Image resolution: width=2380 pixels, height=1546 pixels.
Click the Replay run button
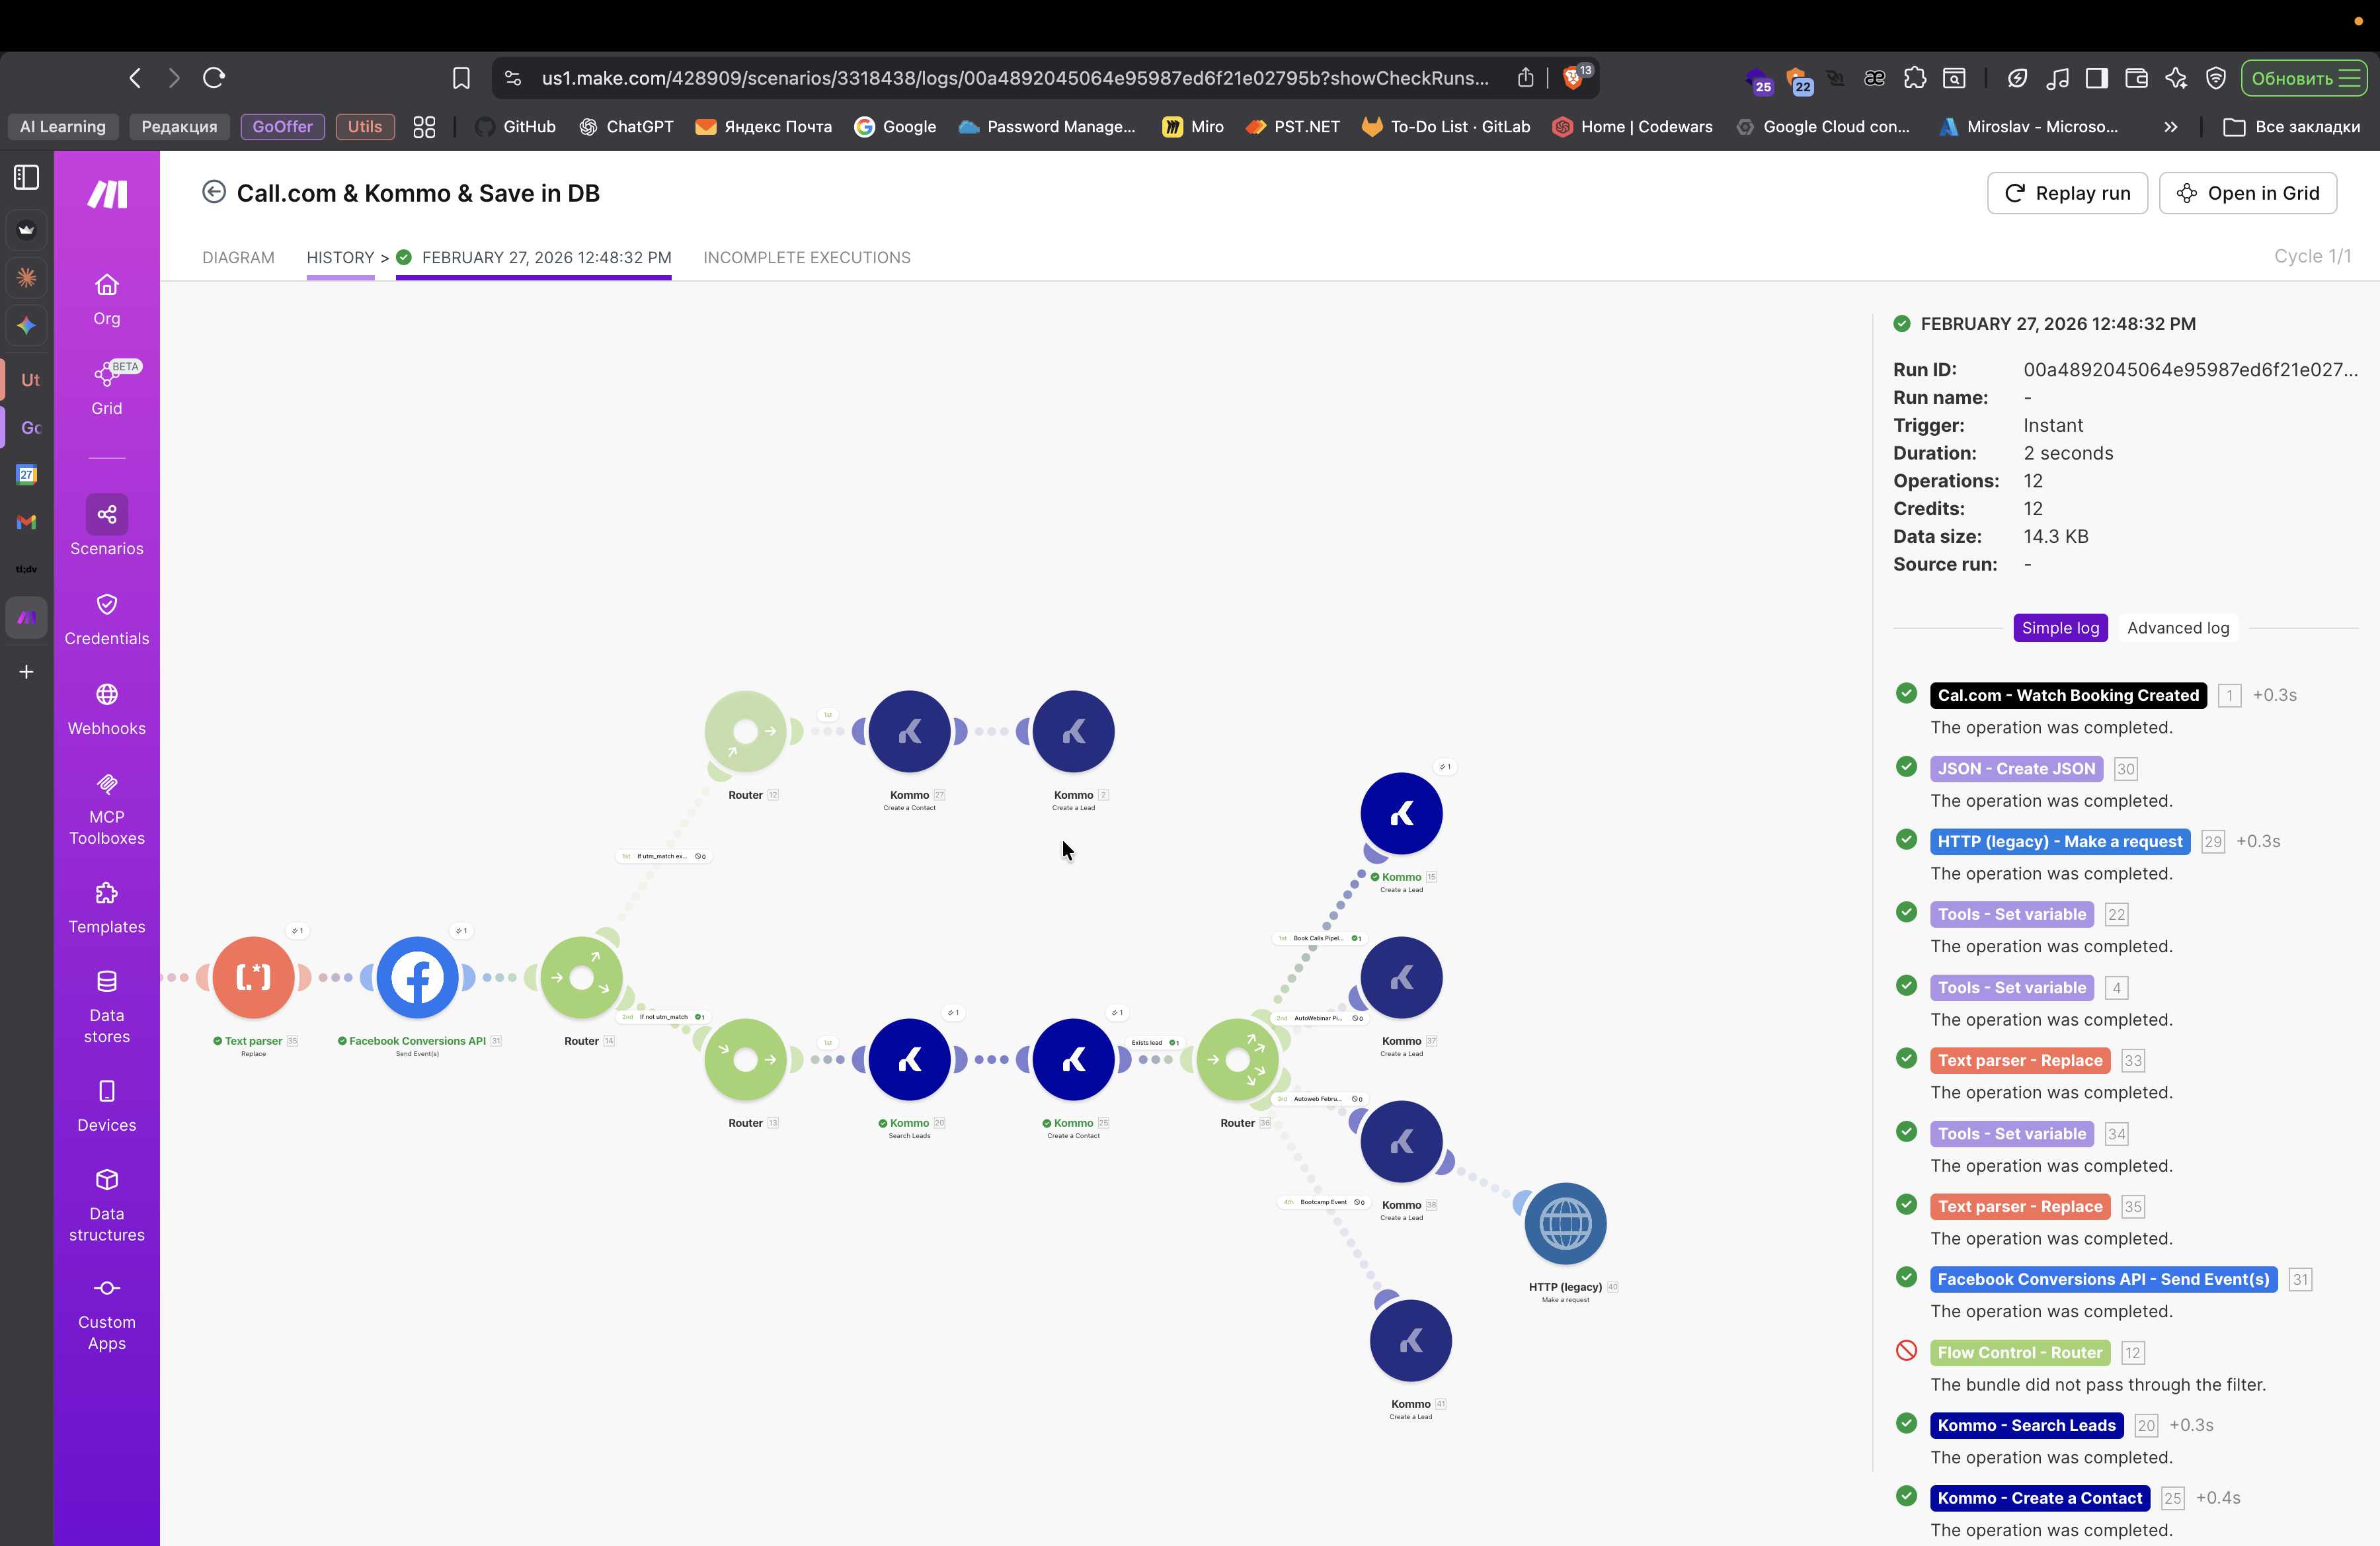point(2067,193)
